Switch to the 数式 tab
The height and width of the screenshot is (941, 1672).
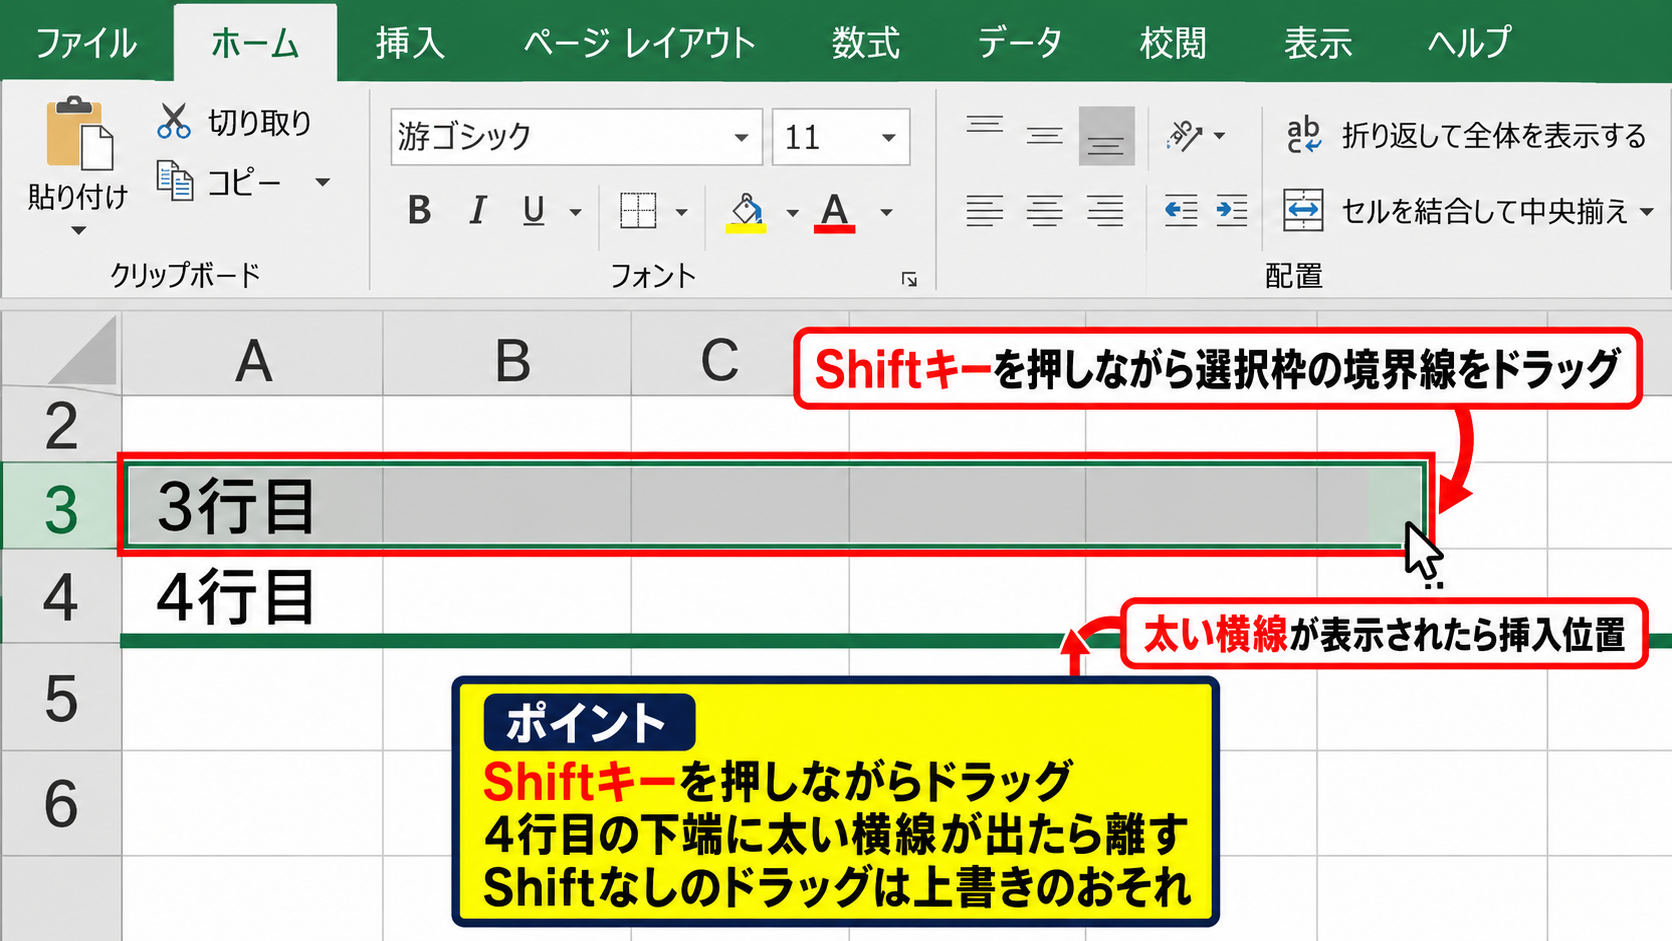click(866, 43)
